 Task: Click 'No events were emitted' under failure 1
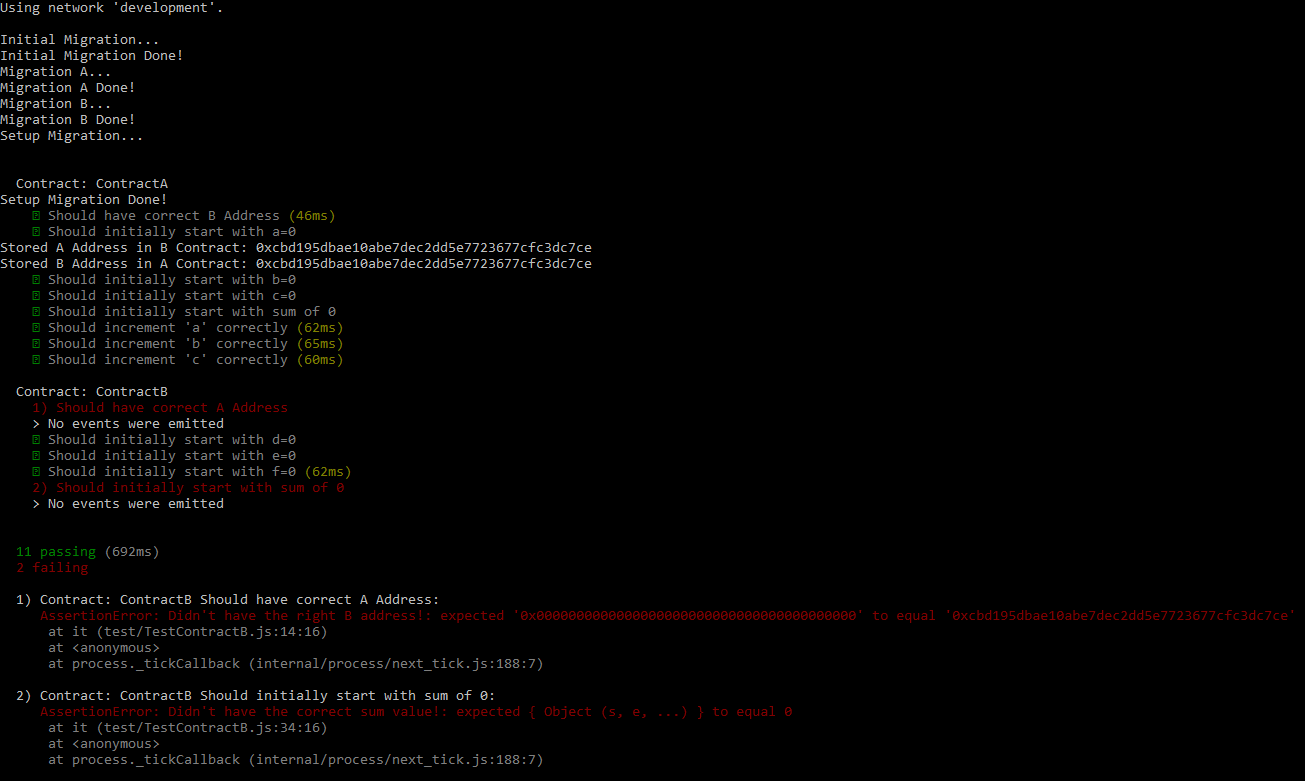coord(128,424)
